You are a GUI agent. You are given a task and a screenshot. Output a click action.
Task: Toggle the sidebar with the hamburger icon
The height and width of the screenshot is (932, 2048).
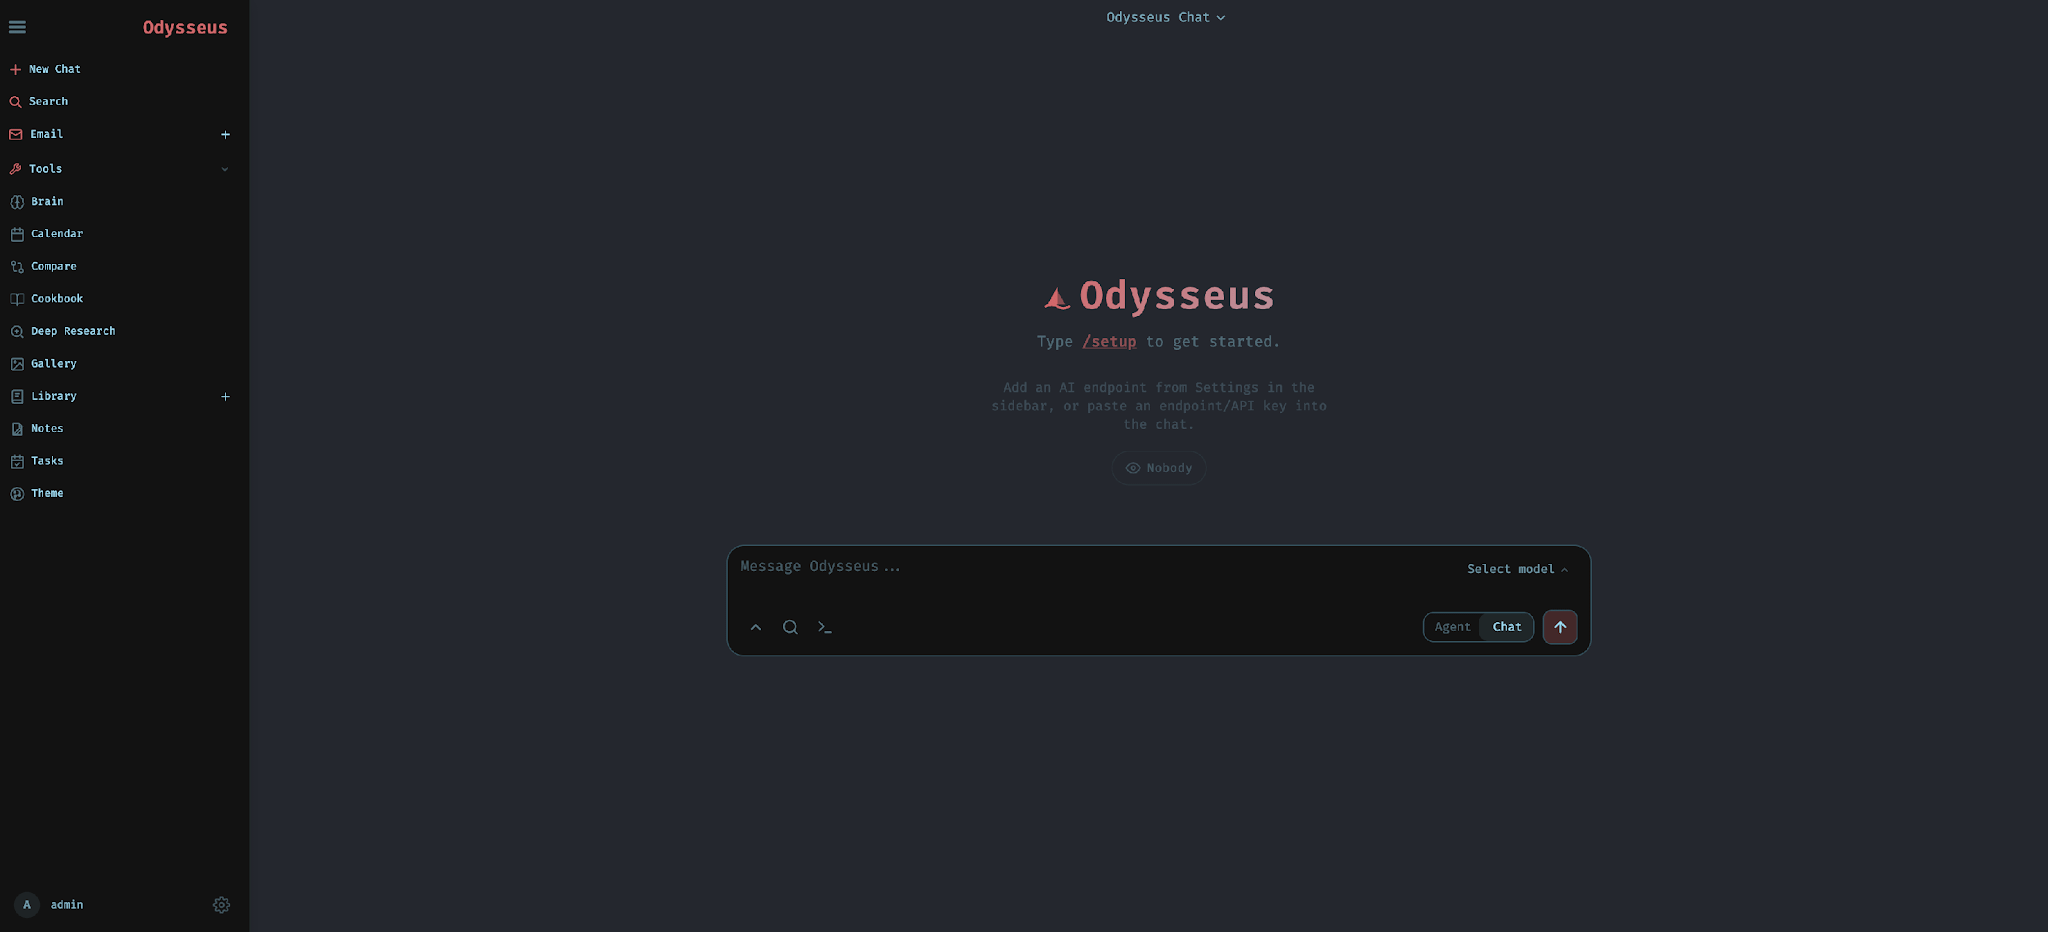(x=17, y=27)
